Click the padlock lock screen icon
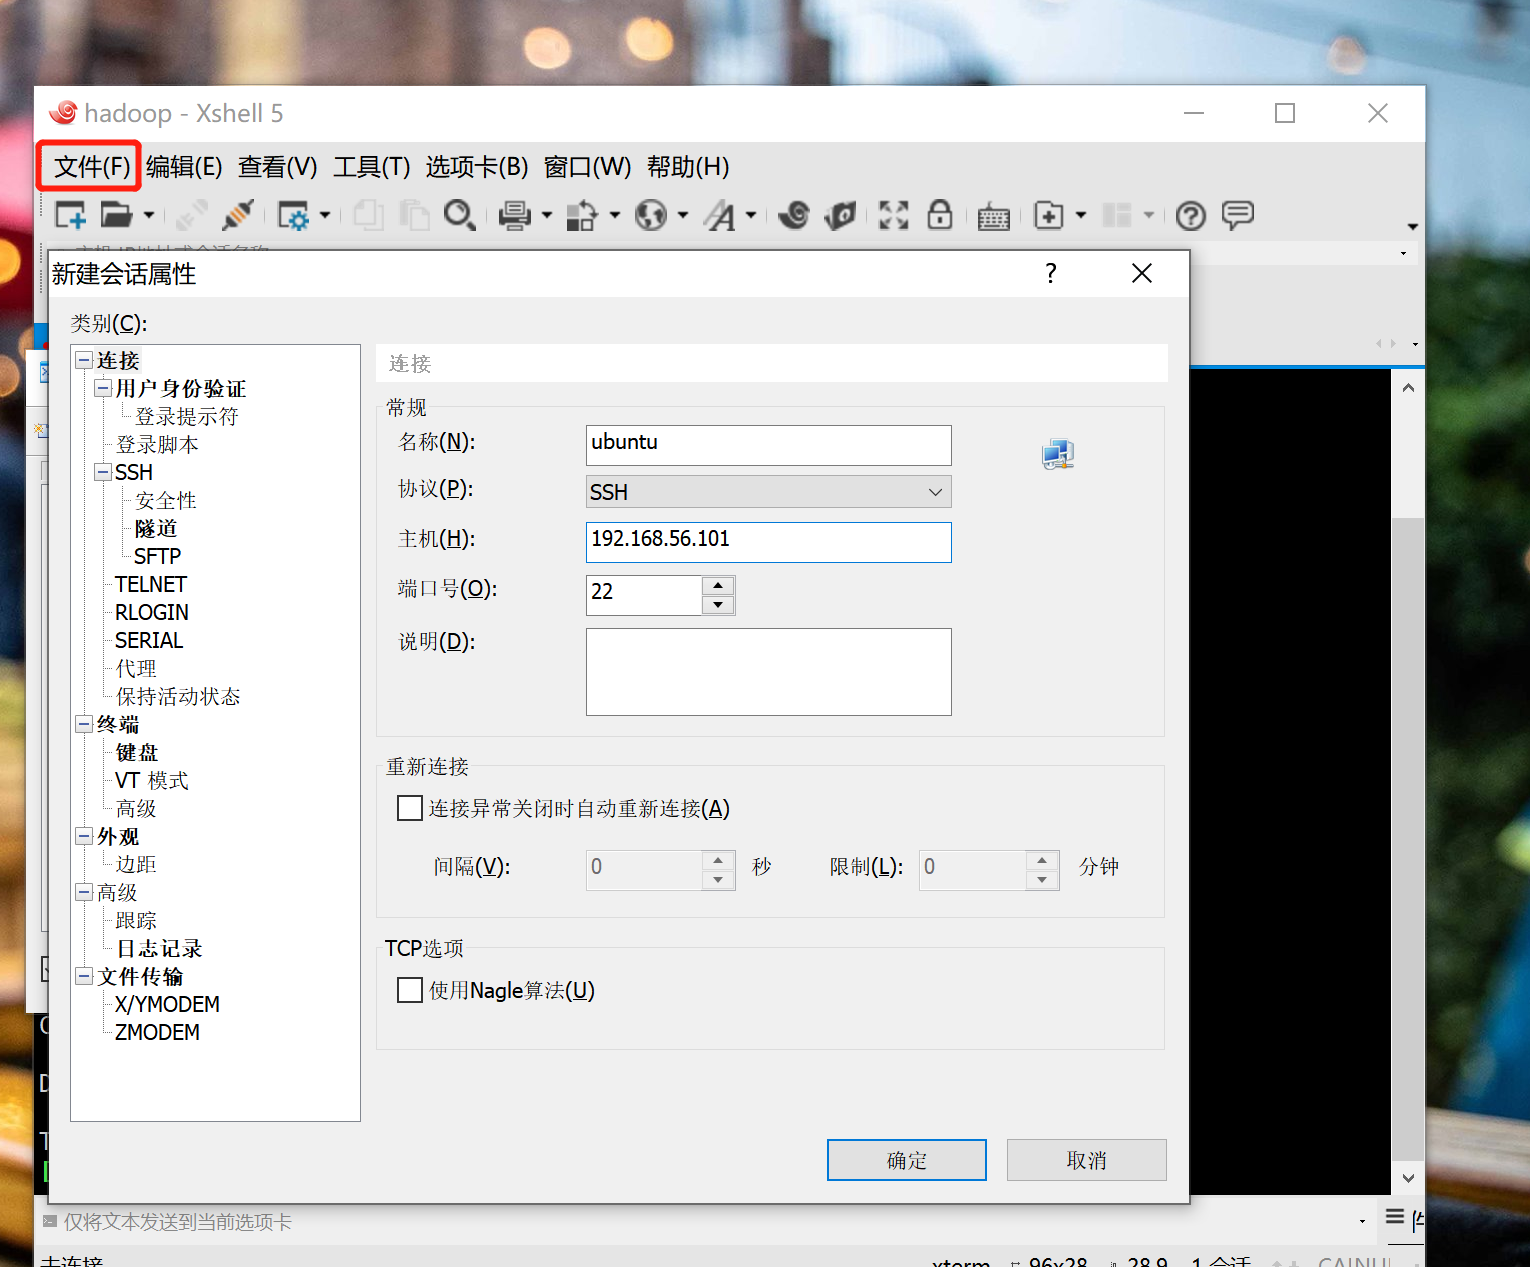 pos(940,214)
